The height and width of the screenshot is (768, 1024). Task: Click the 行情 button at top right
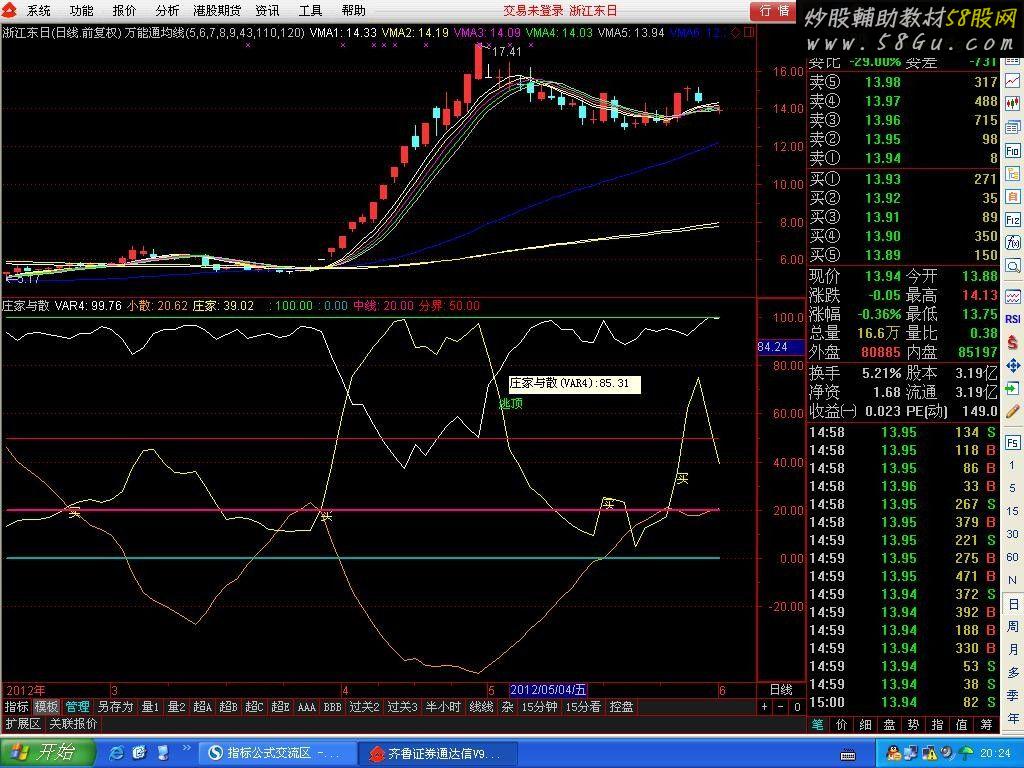775,10
